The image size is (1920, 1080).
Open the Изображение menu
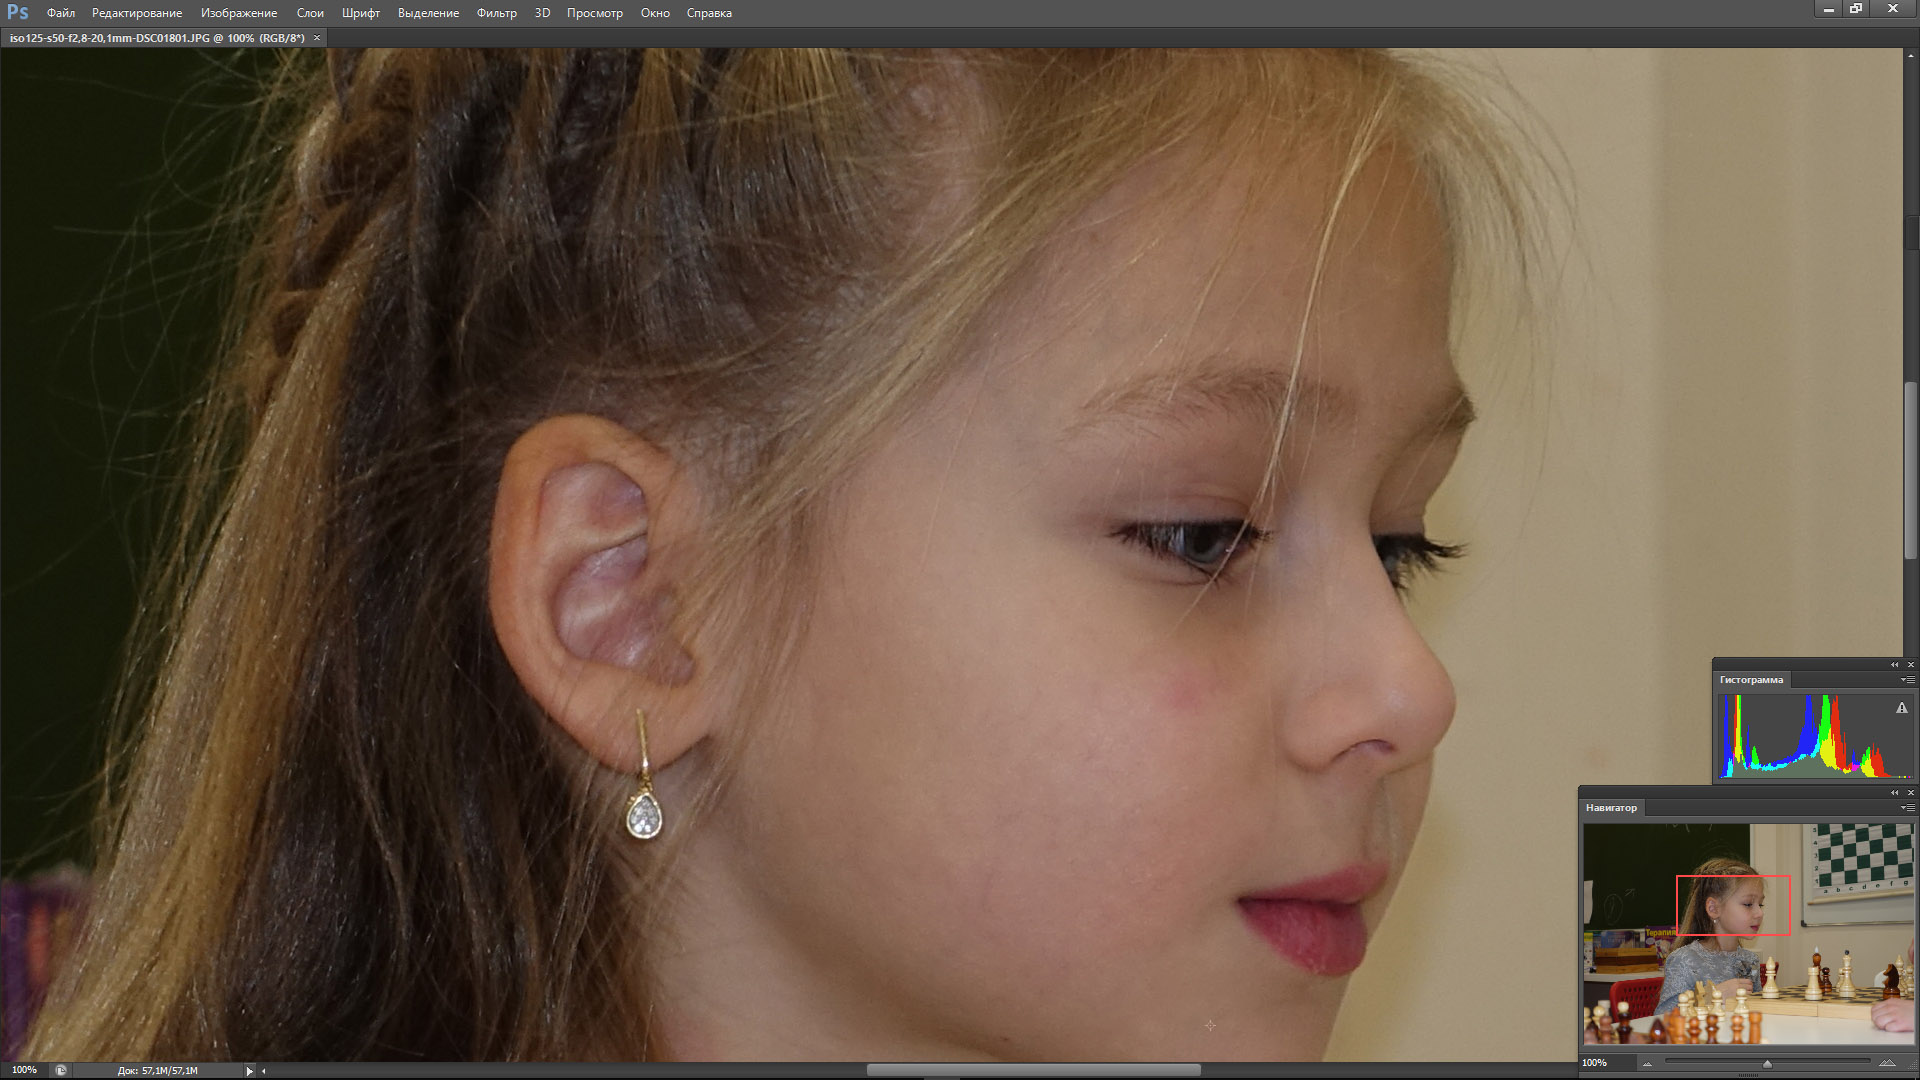point(239,13)
